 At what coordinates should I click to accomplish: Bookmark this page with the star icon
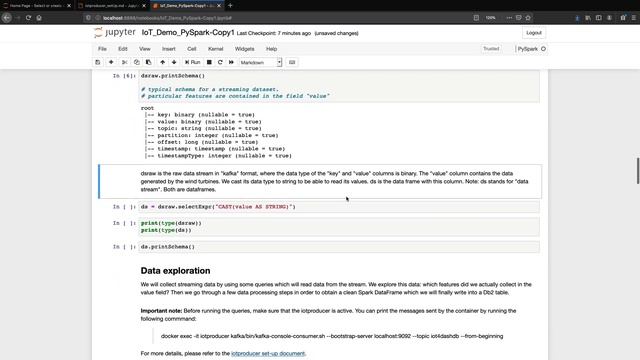[x=528, y=18]
